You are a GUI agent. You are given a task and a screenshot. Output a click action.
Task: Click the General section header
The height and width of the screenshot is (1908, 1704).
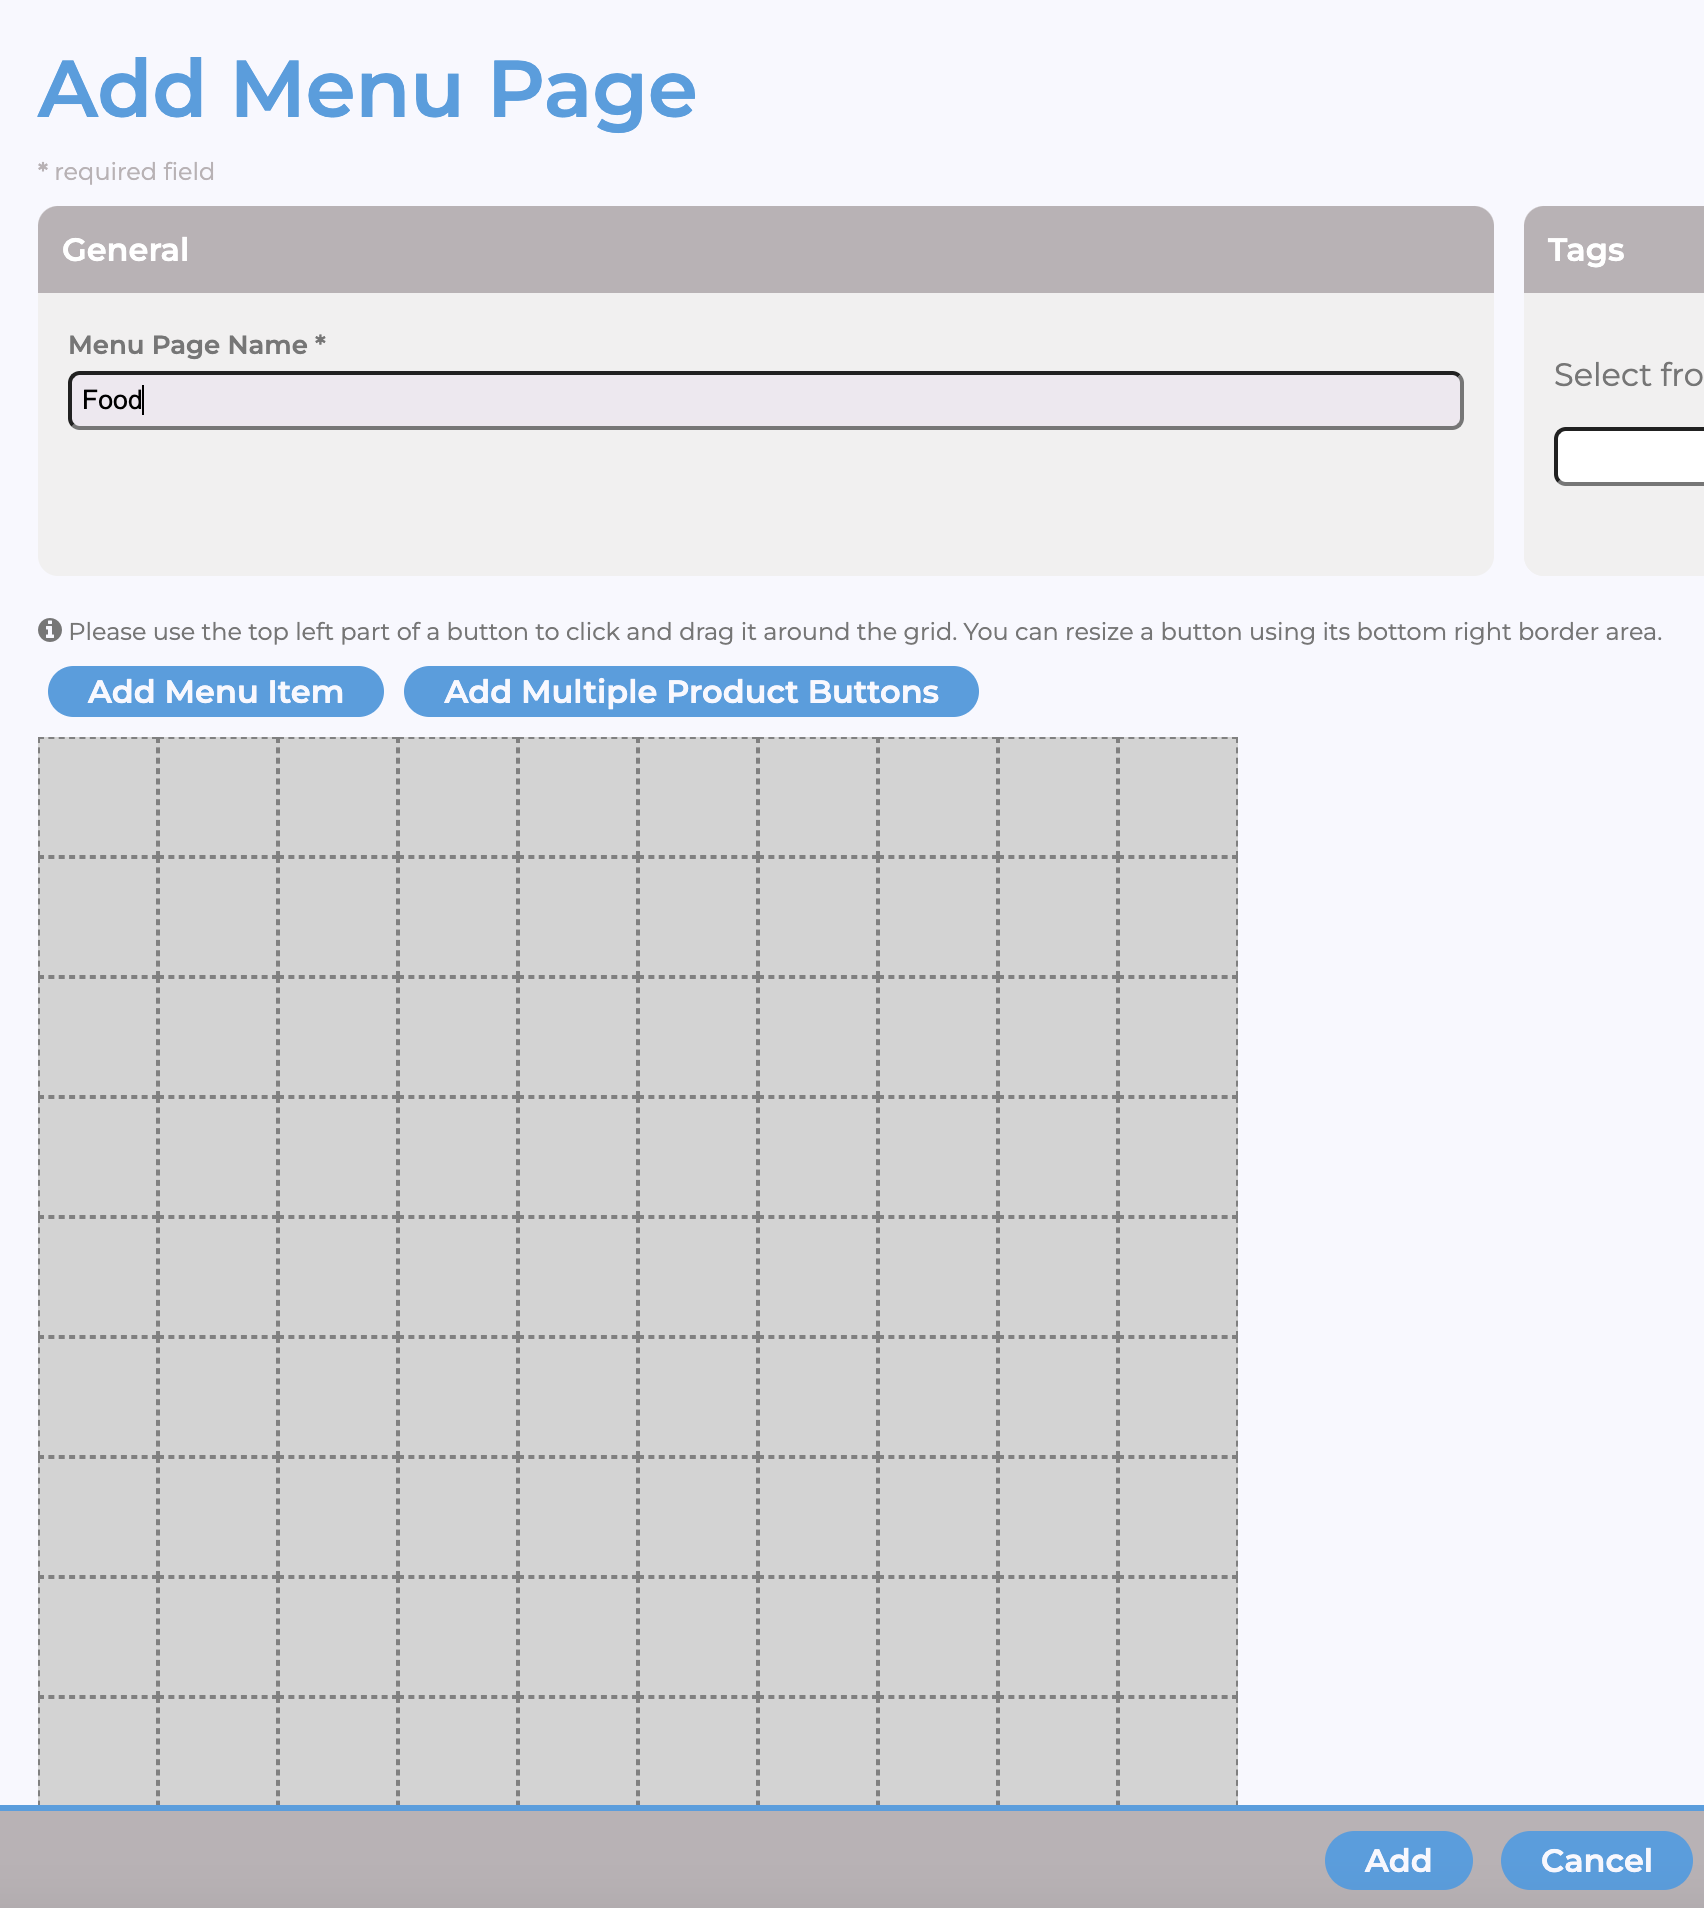(765, 250)
